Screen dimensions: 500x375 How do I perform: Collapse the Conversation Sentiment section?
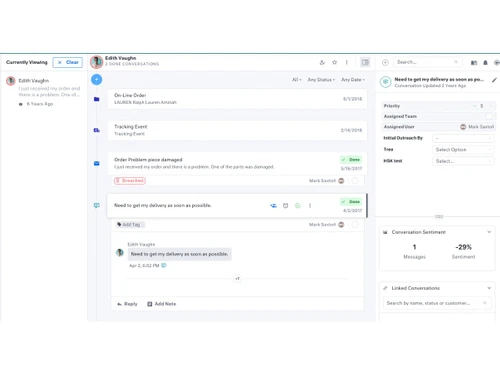click(x=489, y=232)
